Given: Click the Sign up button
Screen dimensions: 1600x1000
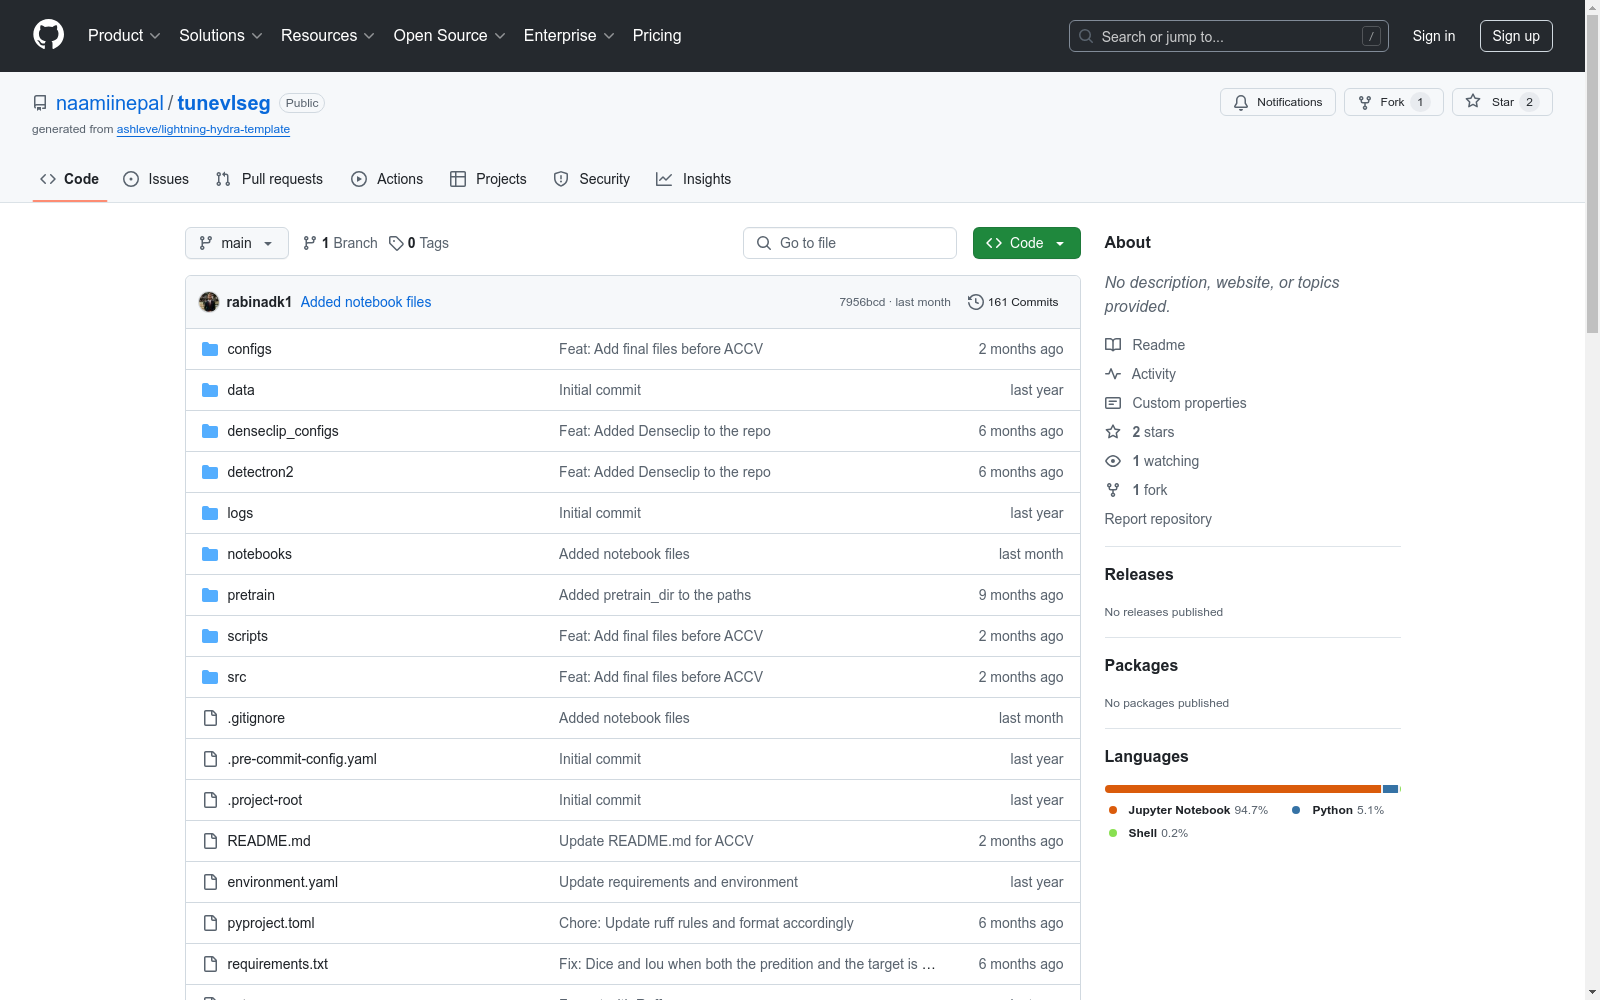Looking at the screenshot, I should click(1516, 36).
